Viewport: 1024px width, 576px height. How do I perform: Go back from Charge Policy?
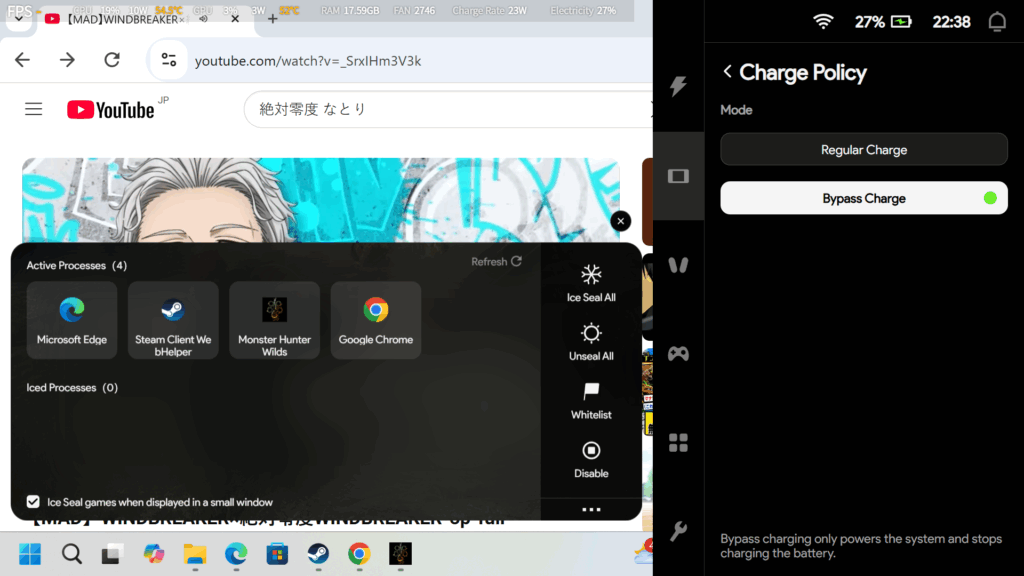click(728, 72)
